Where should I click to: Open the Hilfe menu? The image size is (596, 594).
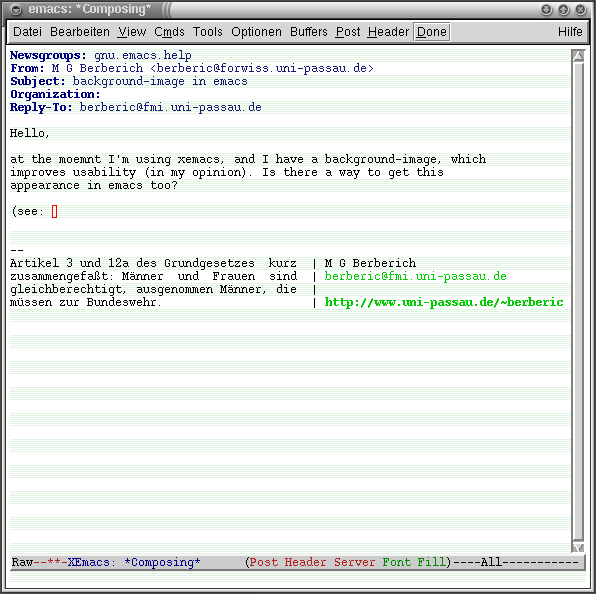[570, 32]
